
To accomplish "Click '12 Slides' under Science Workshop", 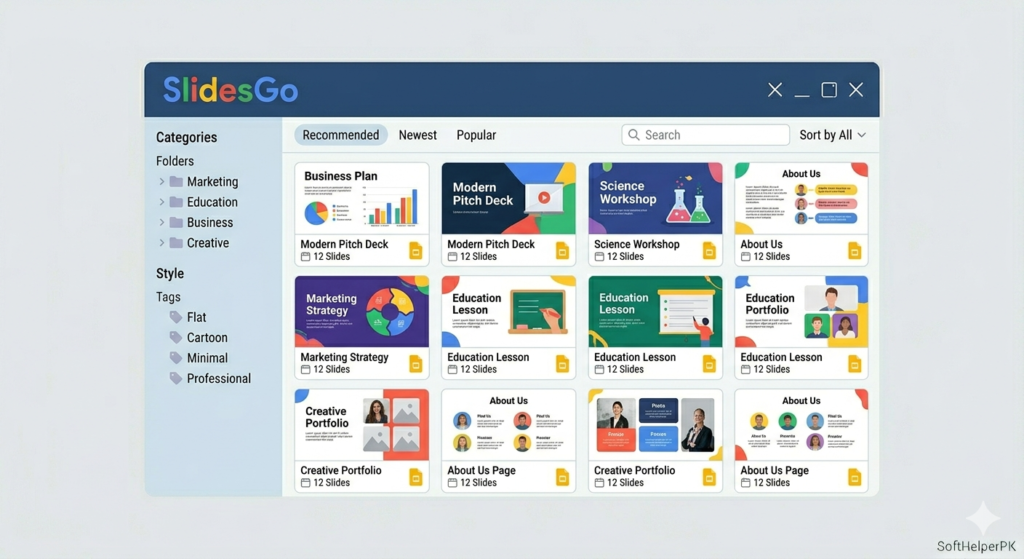I will (625, 257).
